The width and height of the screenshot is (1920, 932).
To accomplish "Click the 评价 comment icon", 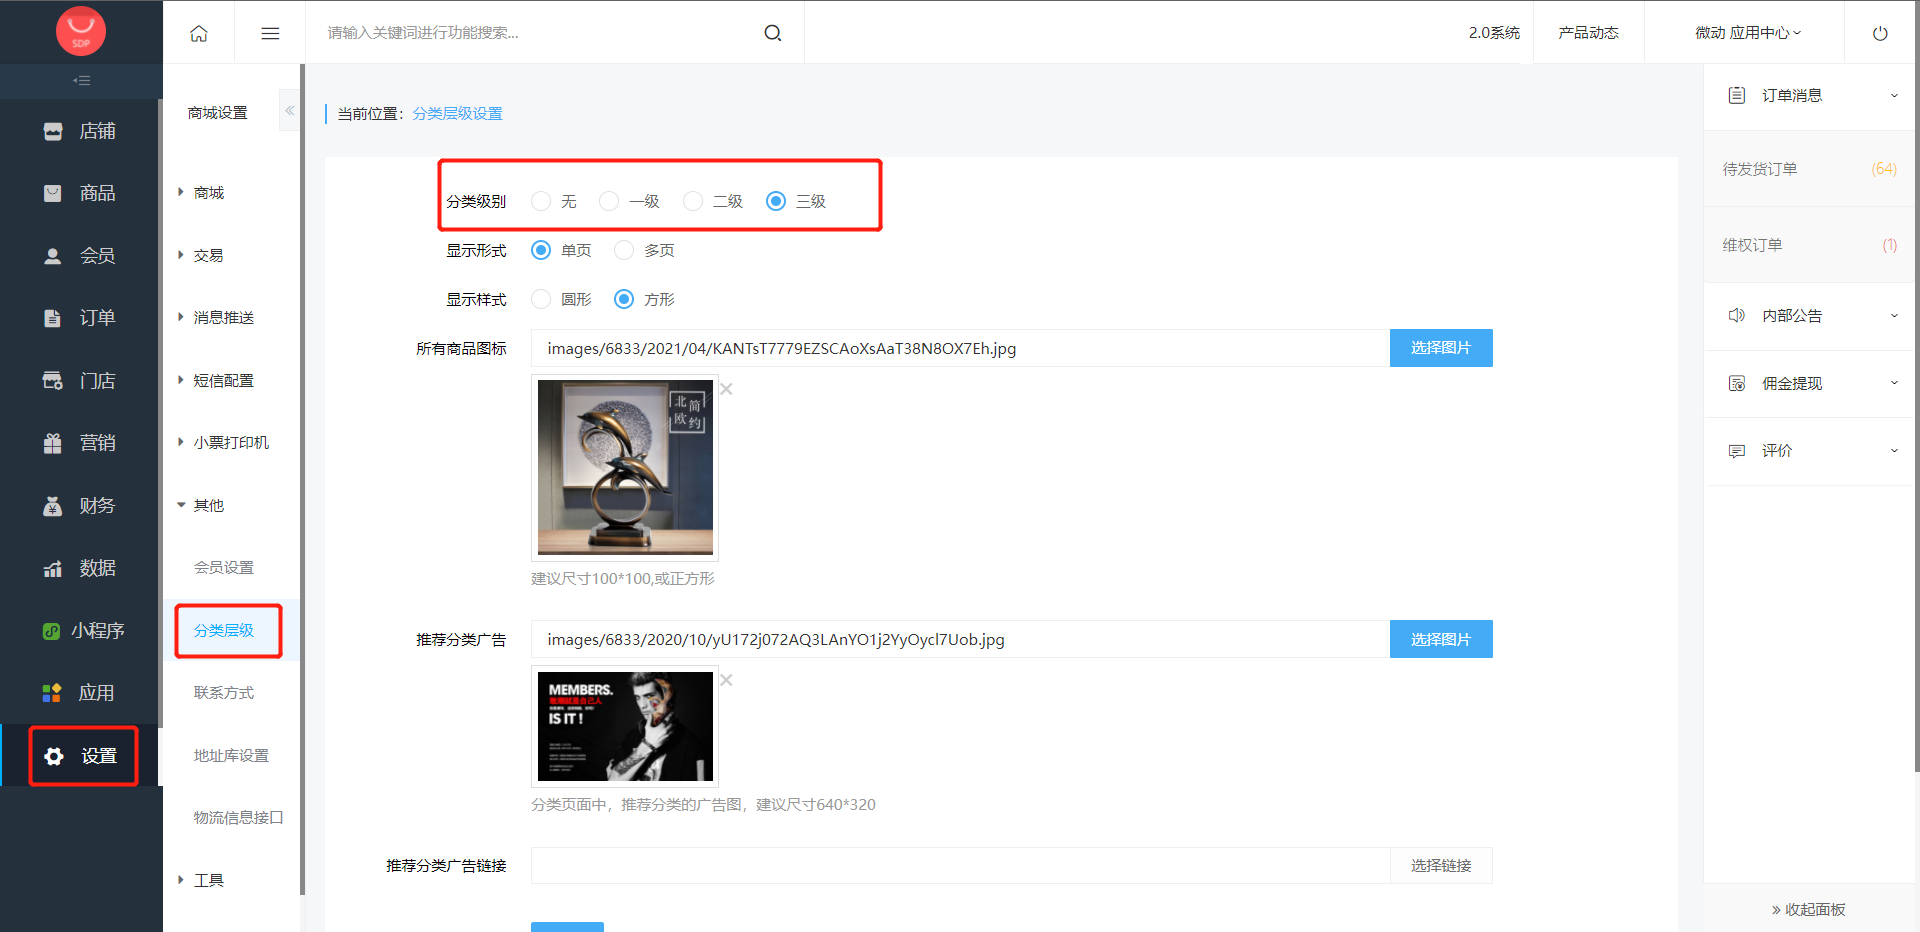I will (x=1737, y=451).
